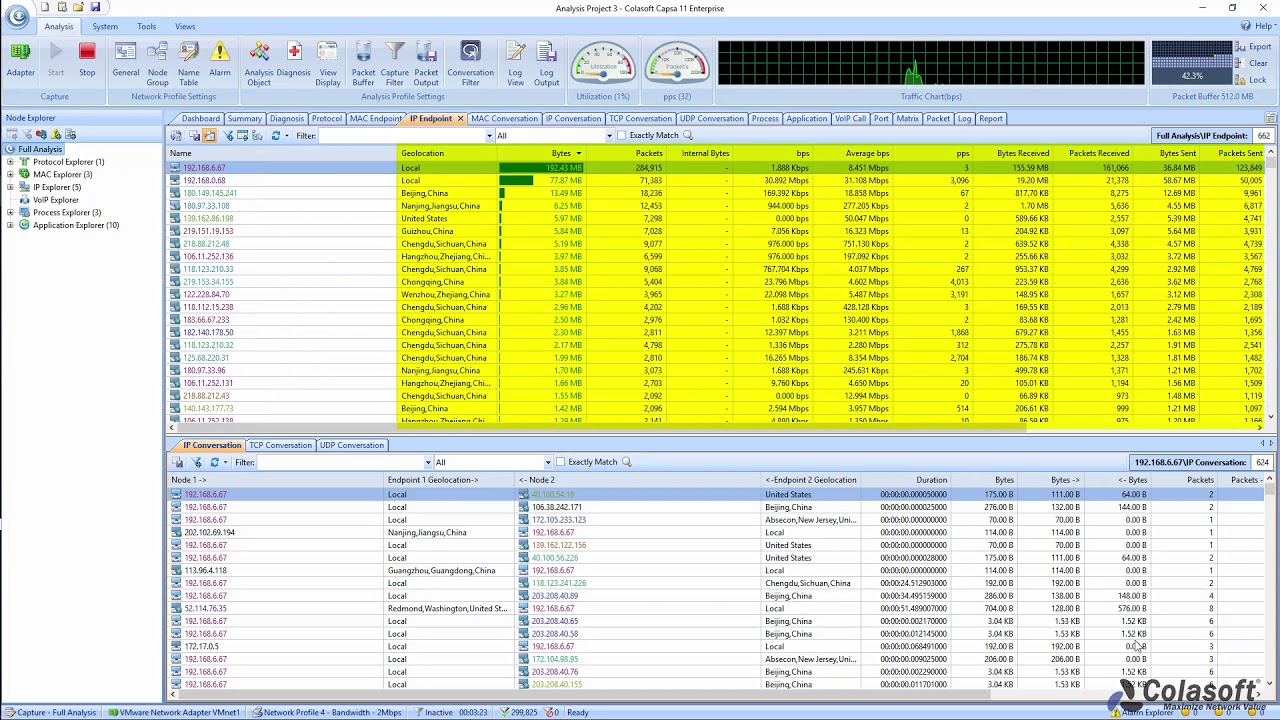The height and width of the screenshot is (720, 1280).
Task: Expand Process Explorer tree node
Action: point(10,212)
